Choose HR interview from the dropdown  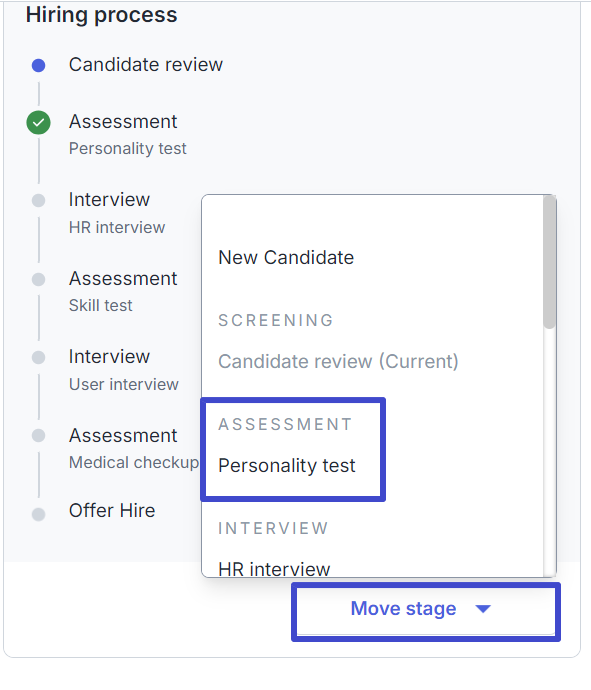tap(274, 569)
